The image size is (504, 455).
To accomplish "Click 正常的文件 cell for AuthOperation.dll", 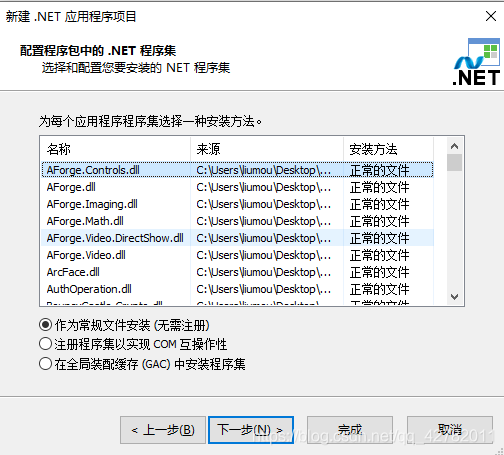I will [x=380, y=289].
